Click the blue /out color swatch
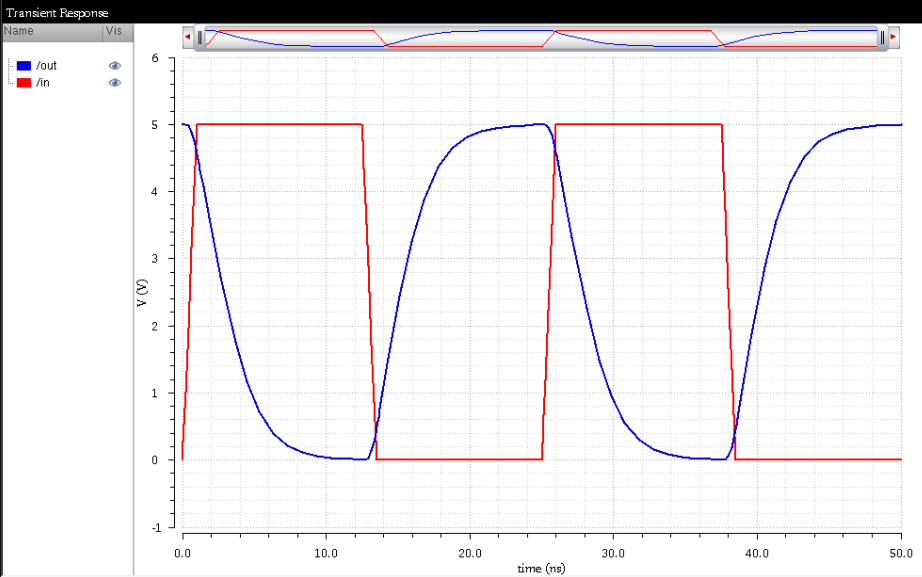 point(24,65)
